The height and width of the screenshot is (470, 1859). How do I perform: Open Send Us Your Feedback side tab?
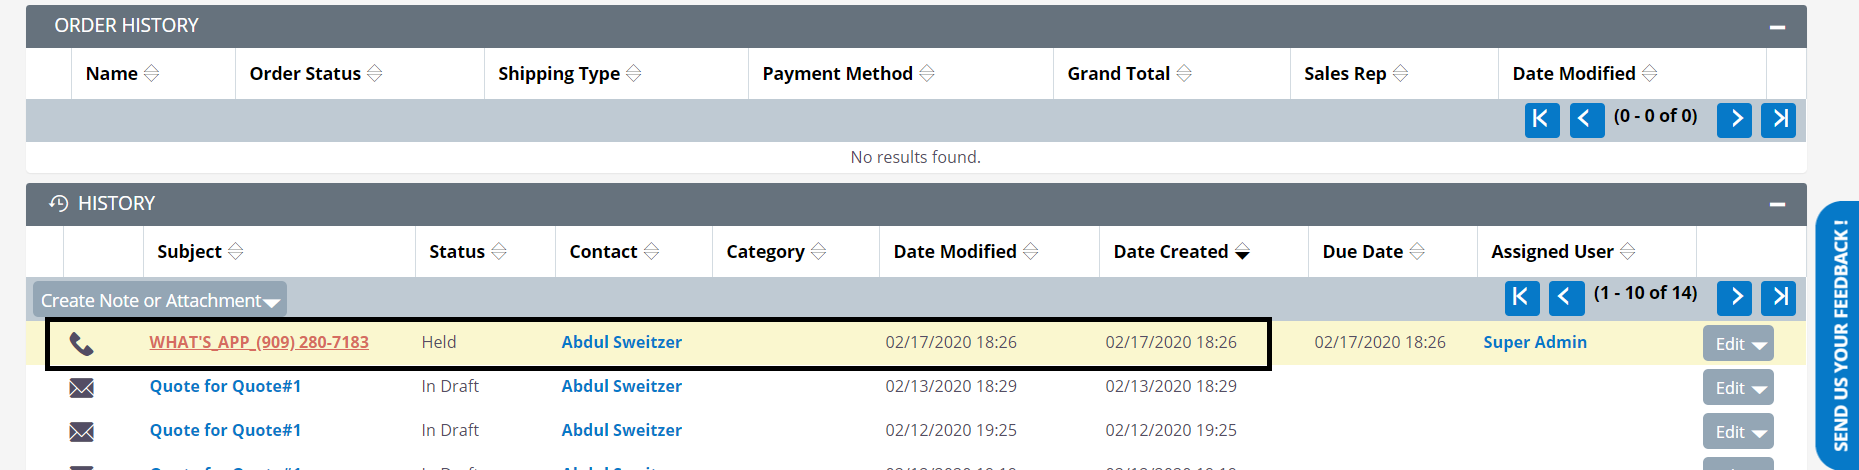click(x=1838, y=335)
